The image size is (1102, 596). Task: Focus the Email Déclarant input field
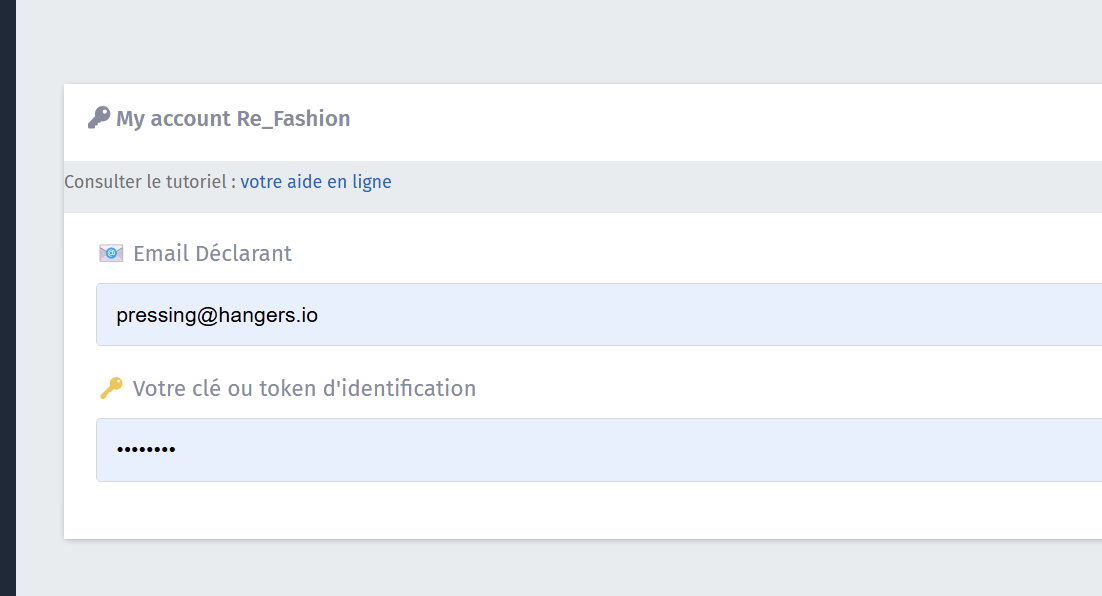600,315
